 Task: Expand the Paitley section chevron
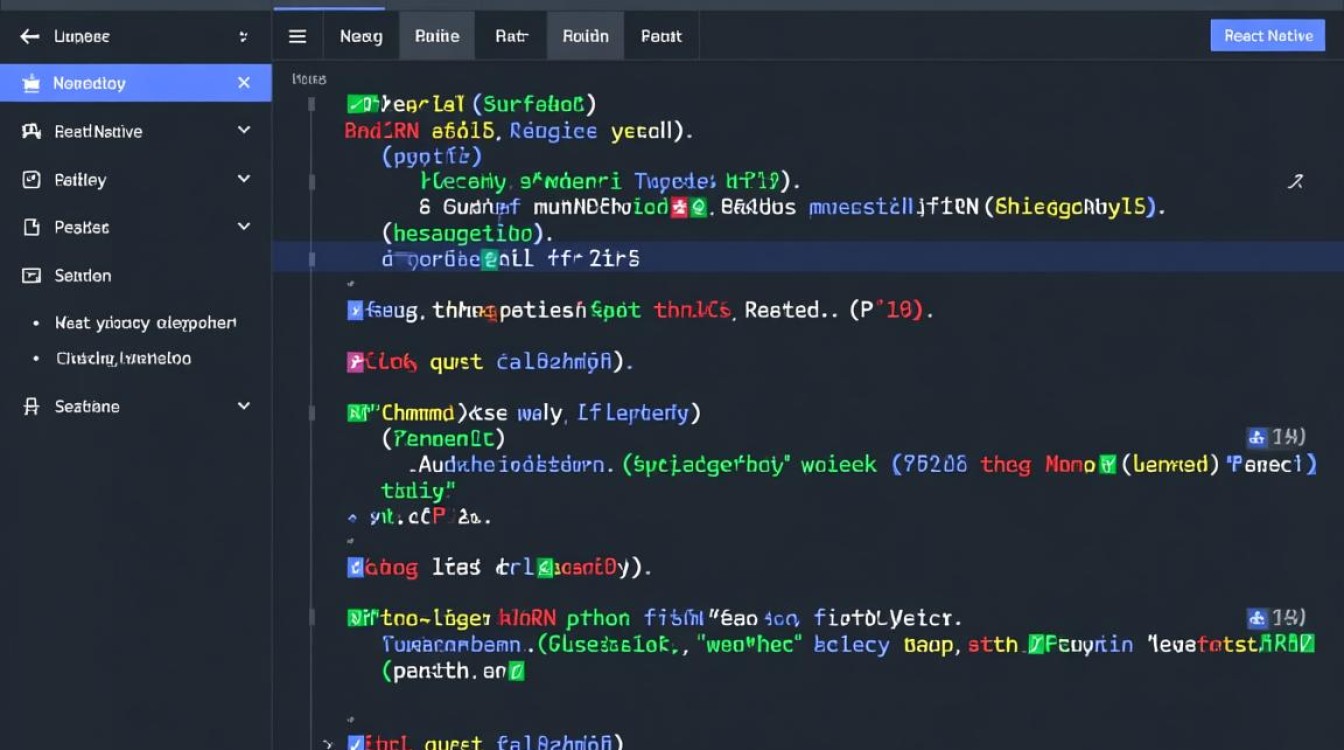[244, 179]
